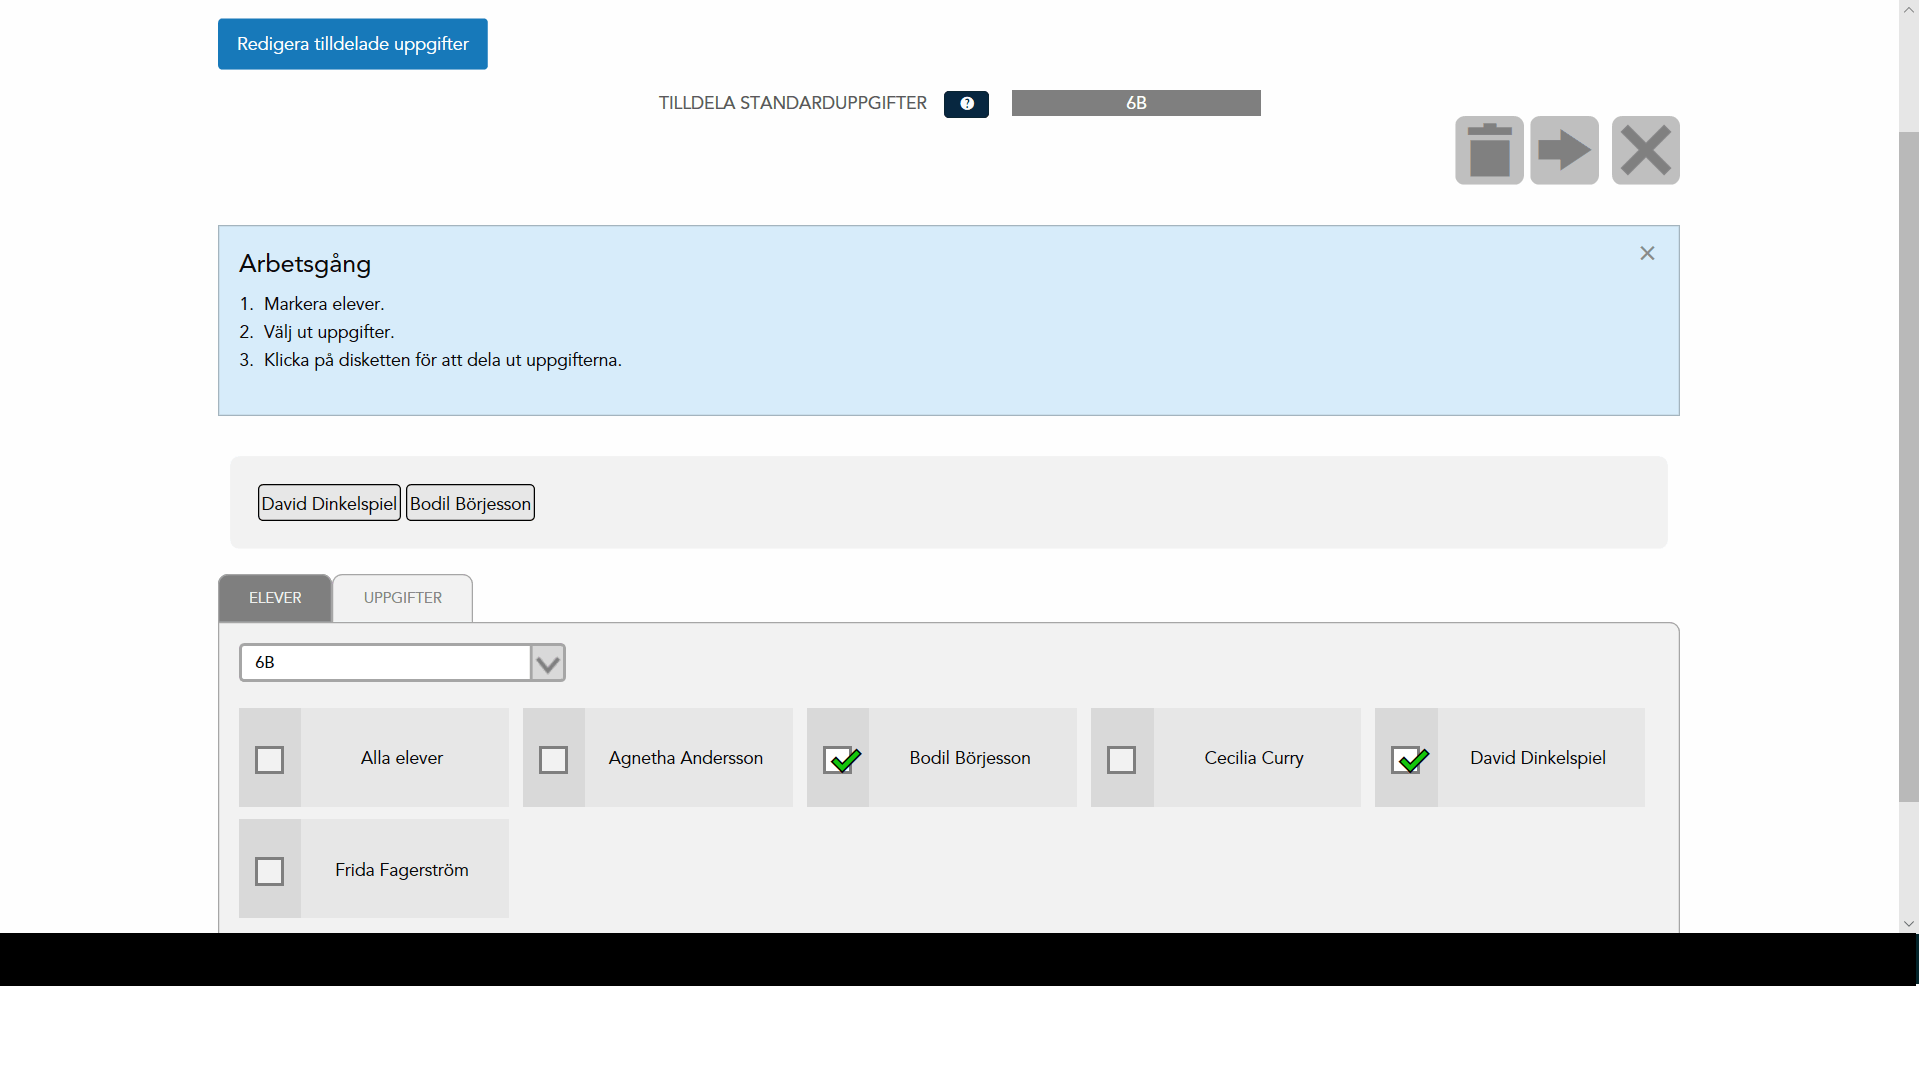
Task: Click Redigera tilldelade uppgifter button
Action: (353, 44)
